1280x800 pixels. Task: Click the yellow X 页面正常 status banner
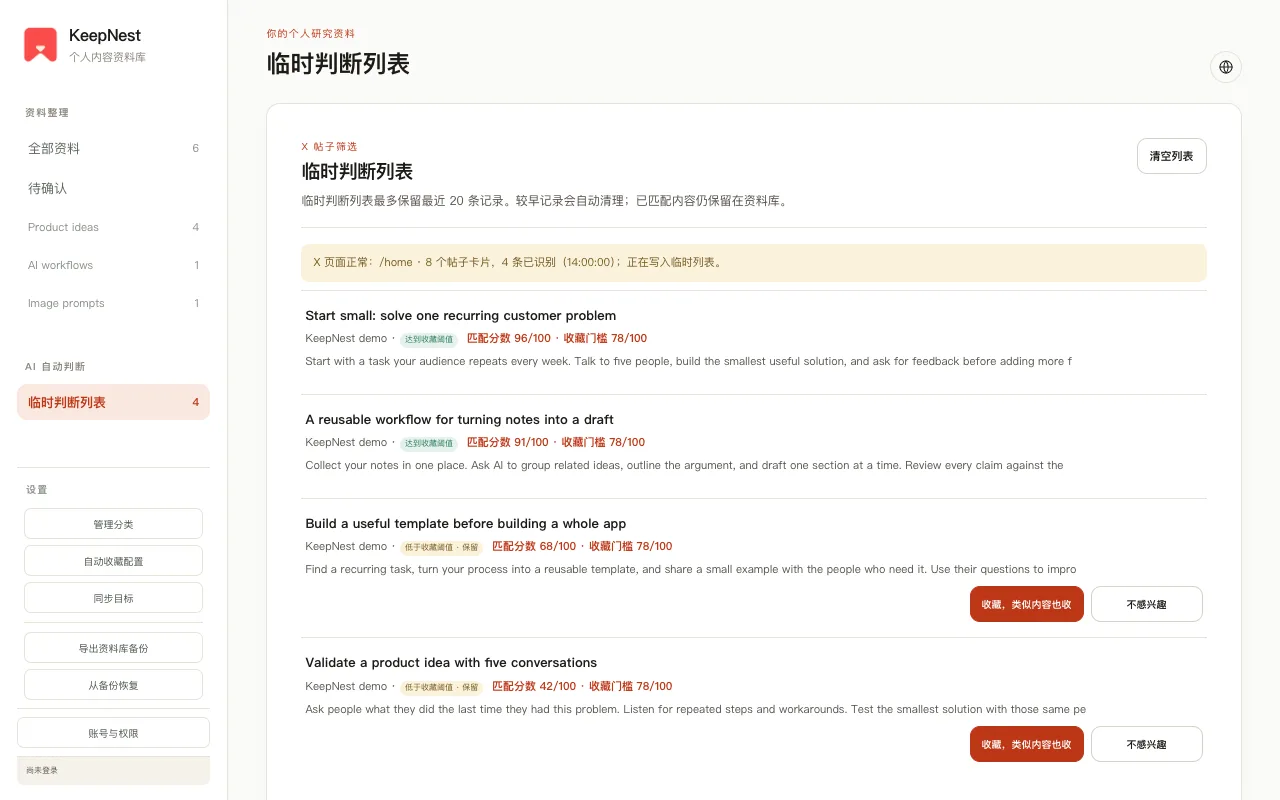(x=754, y=263)
